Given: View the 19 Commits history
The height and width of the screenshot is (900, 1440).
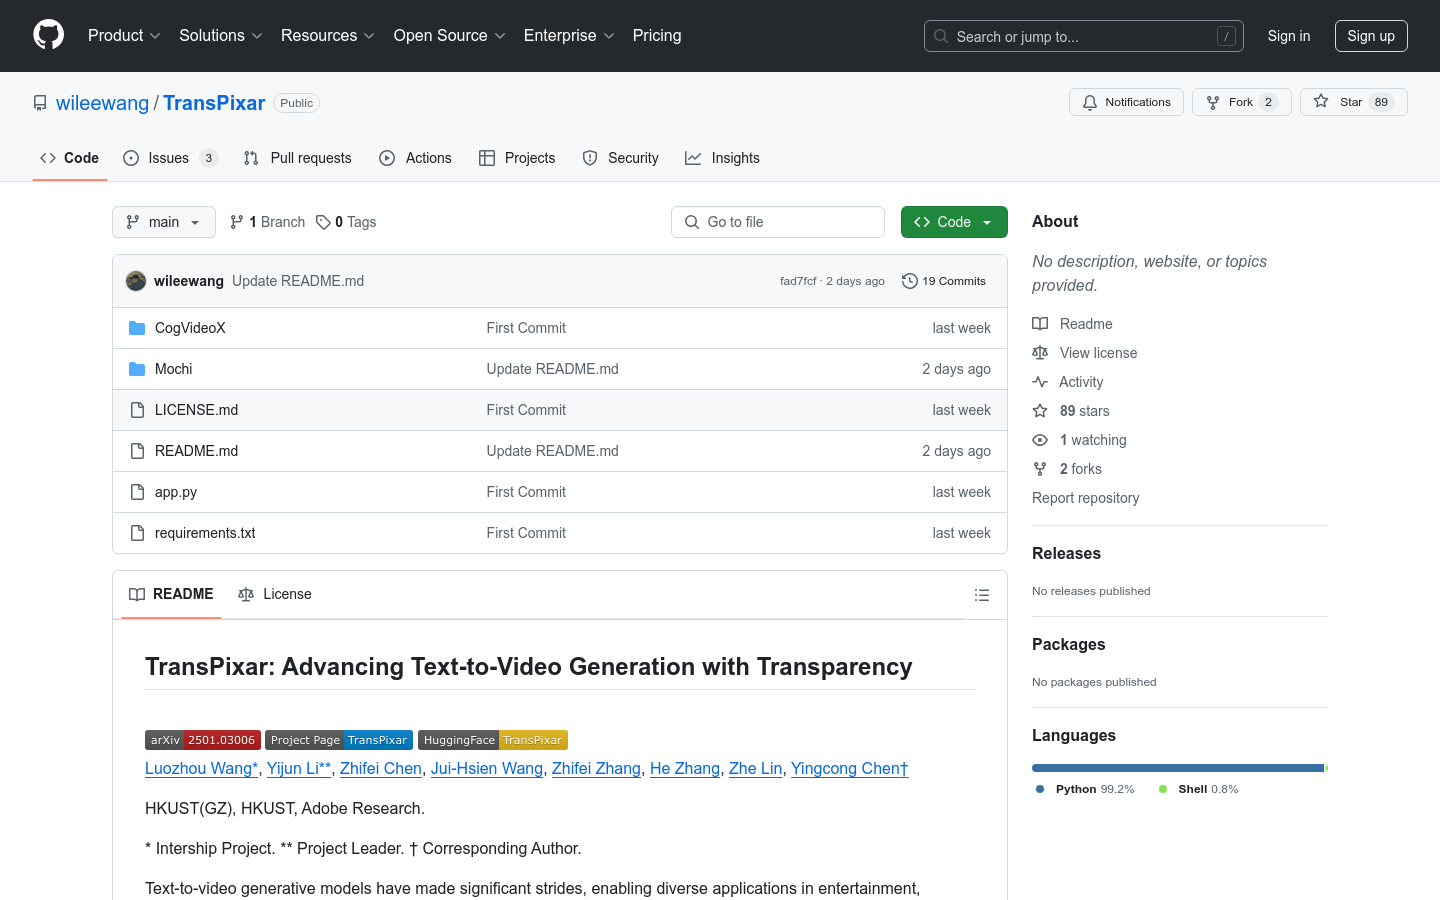Looking at the screenshot, I should coord(944,281).
